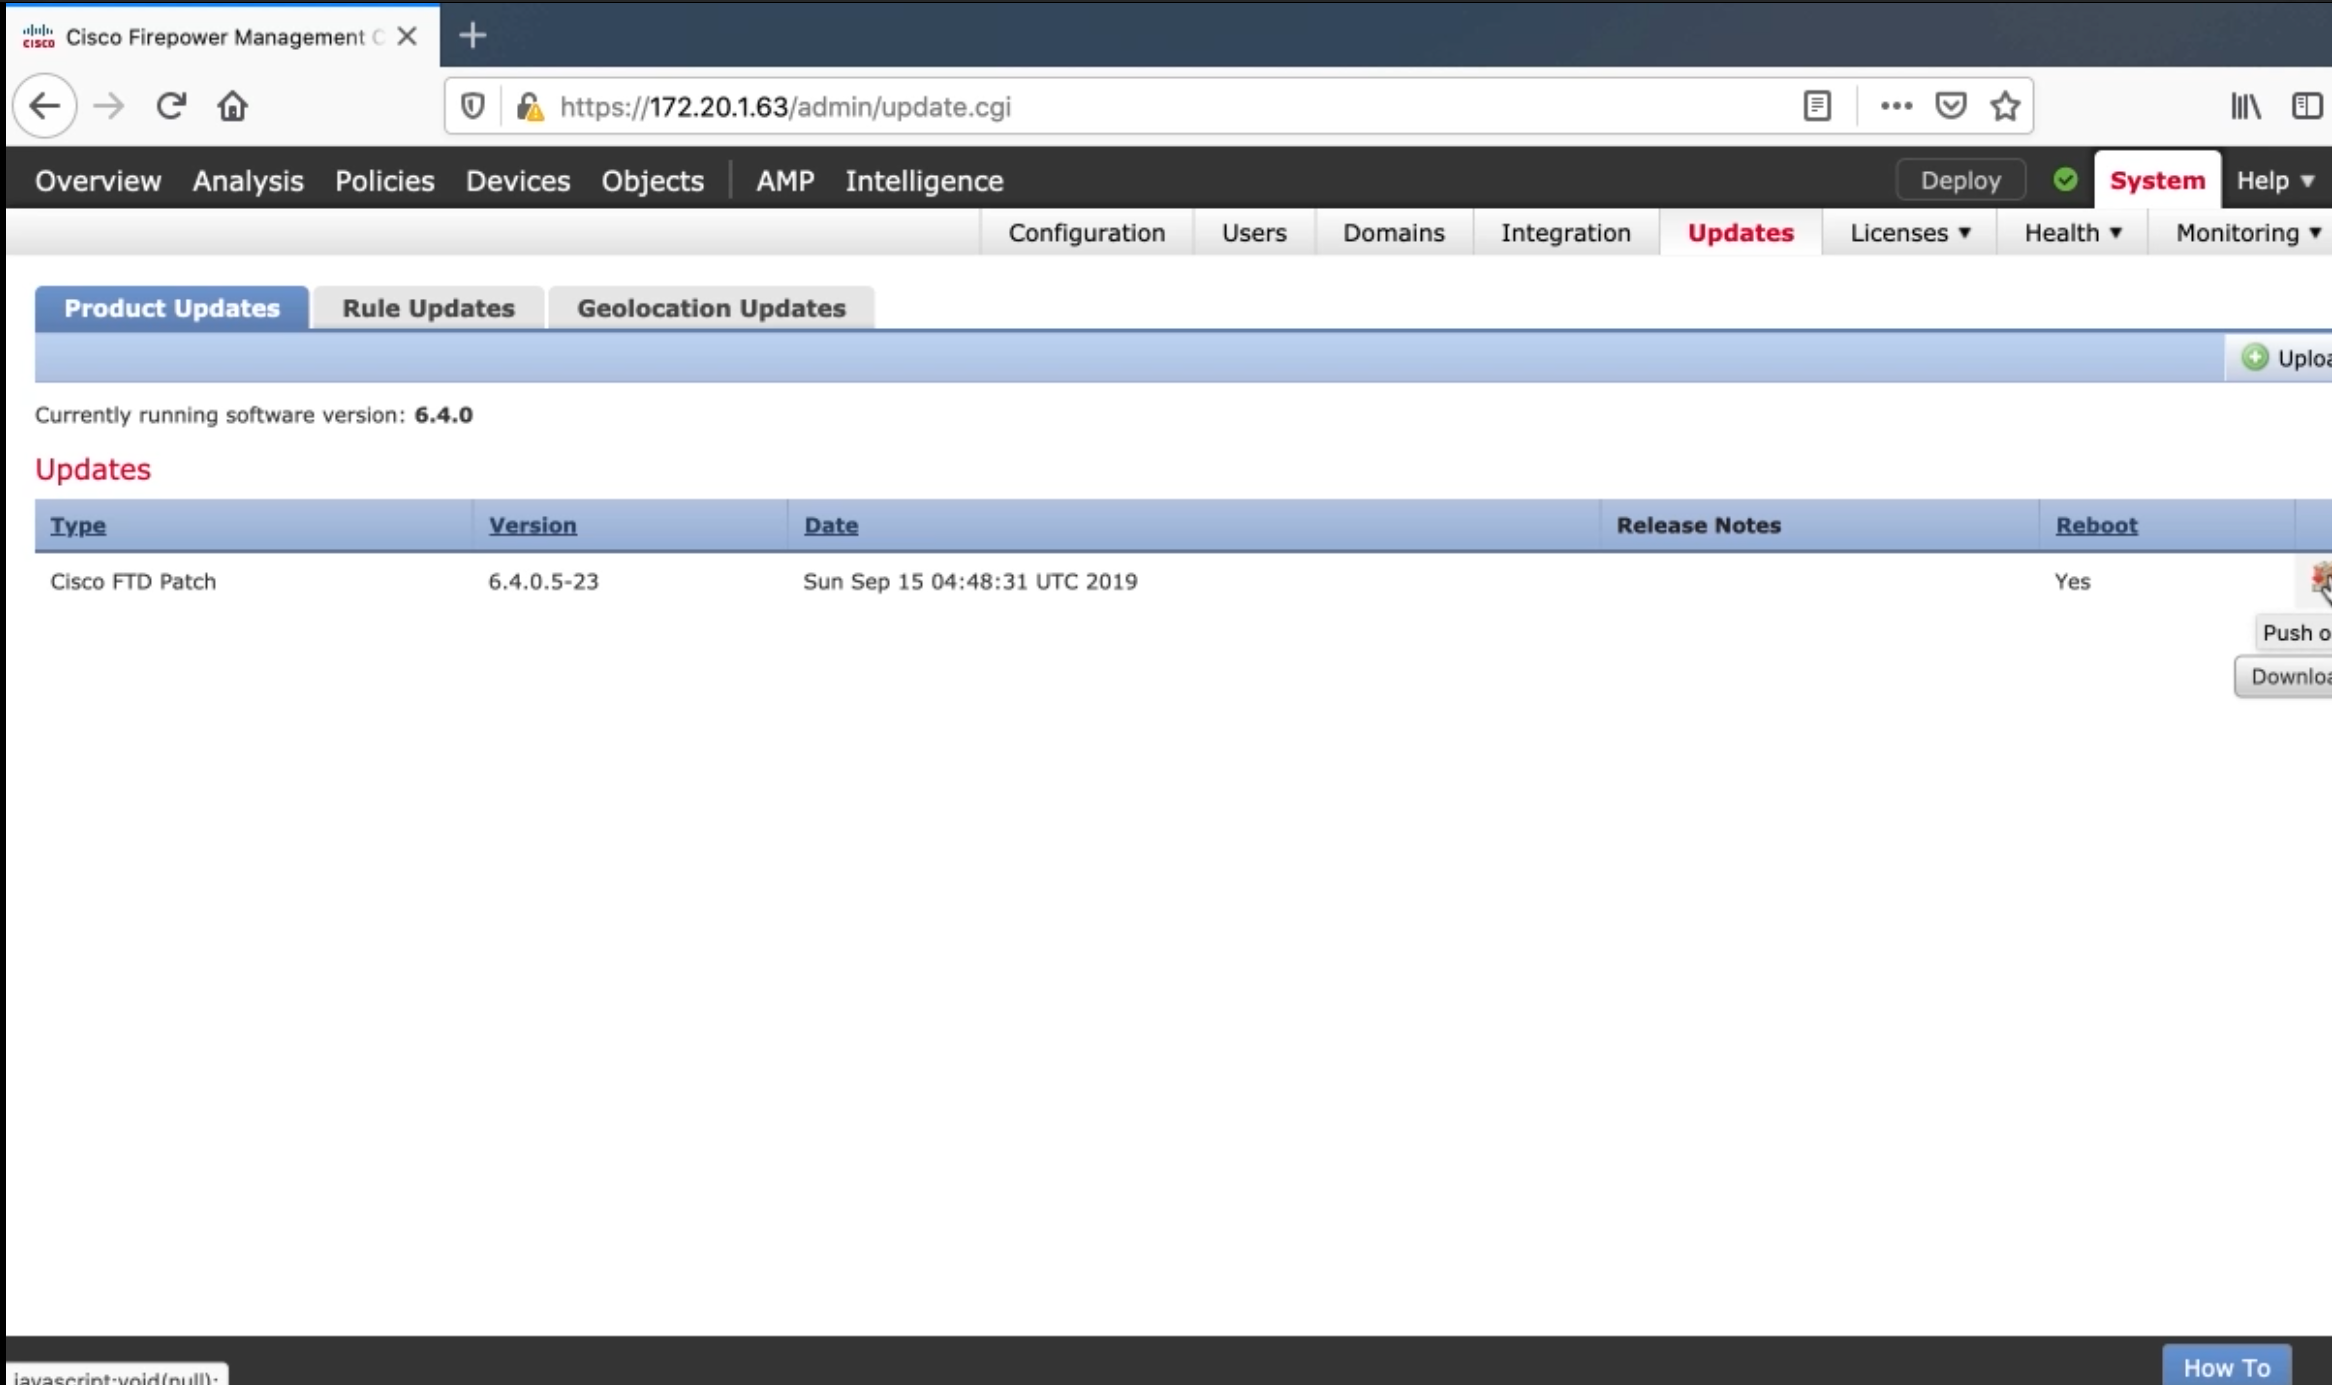This screenshot has width=2332, height=1385.
Task: Switch to the Geolocation Updates tab
Action: pos(711,308)
